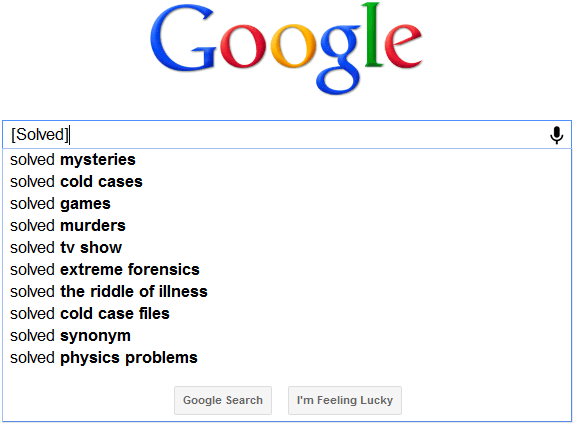Click the microphone voice search icon
The width and height of the screenshot is (575, 425).
[x=556, y=135]
